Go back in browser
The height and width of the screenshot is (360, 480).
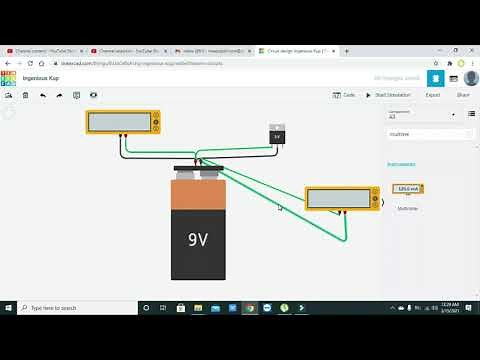tap(8, 63)
